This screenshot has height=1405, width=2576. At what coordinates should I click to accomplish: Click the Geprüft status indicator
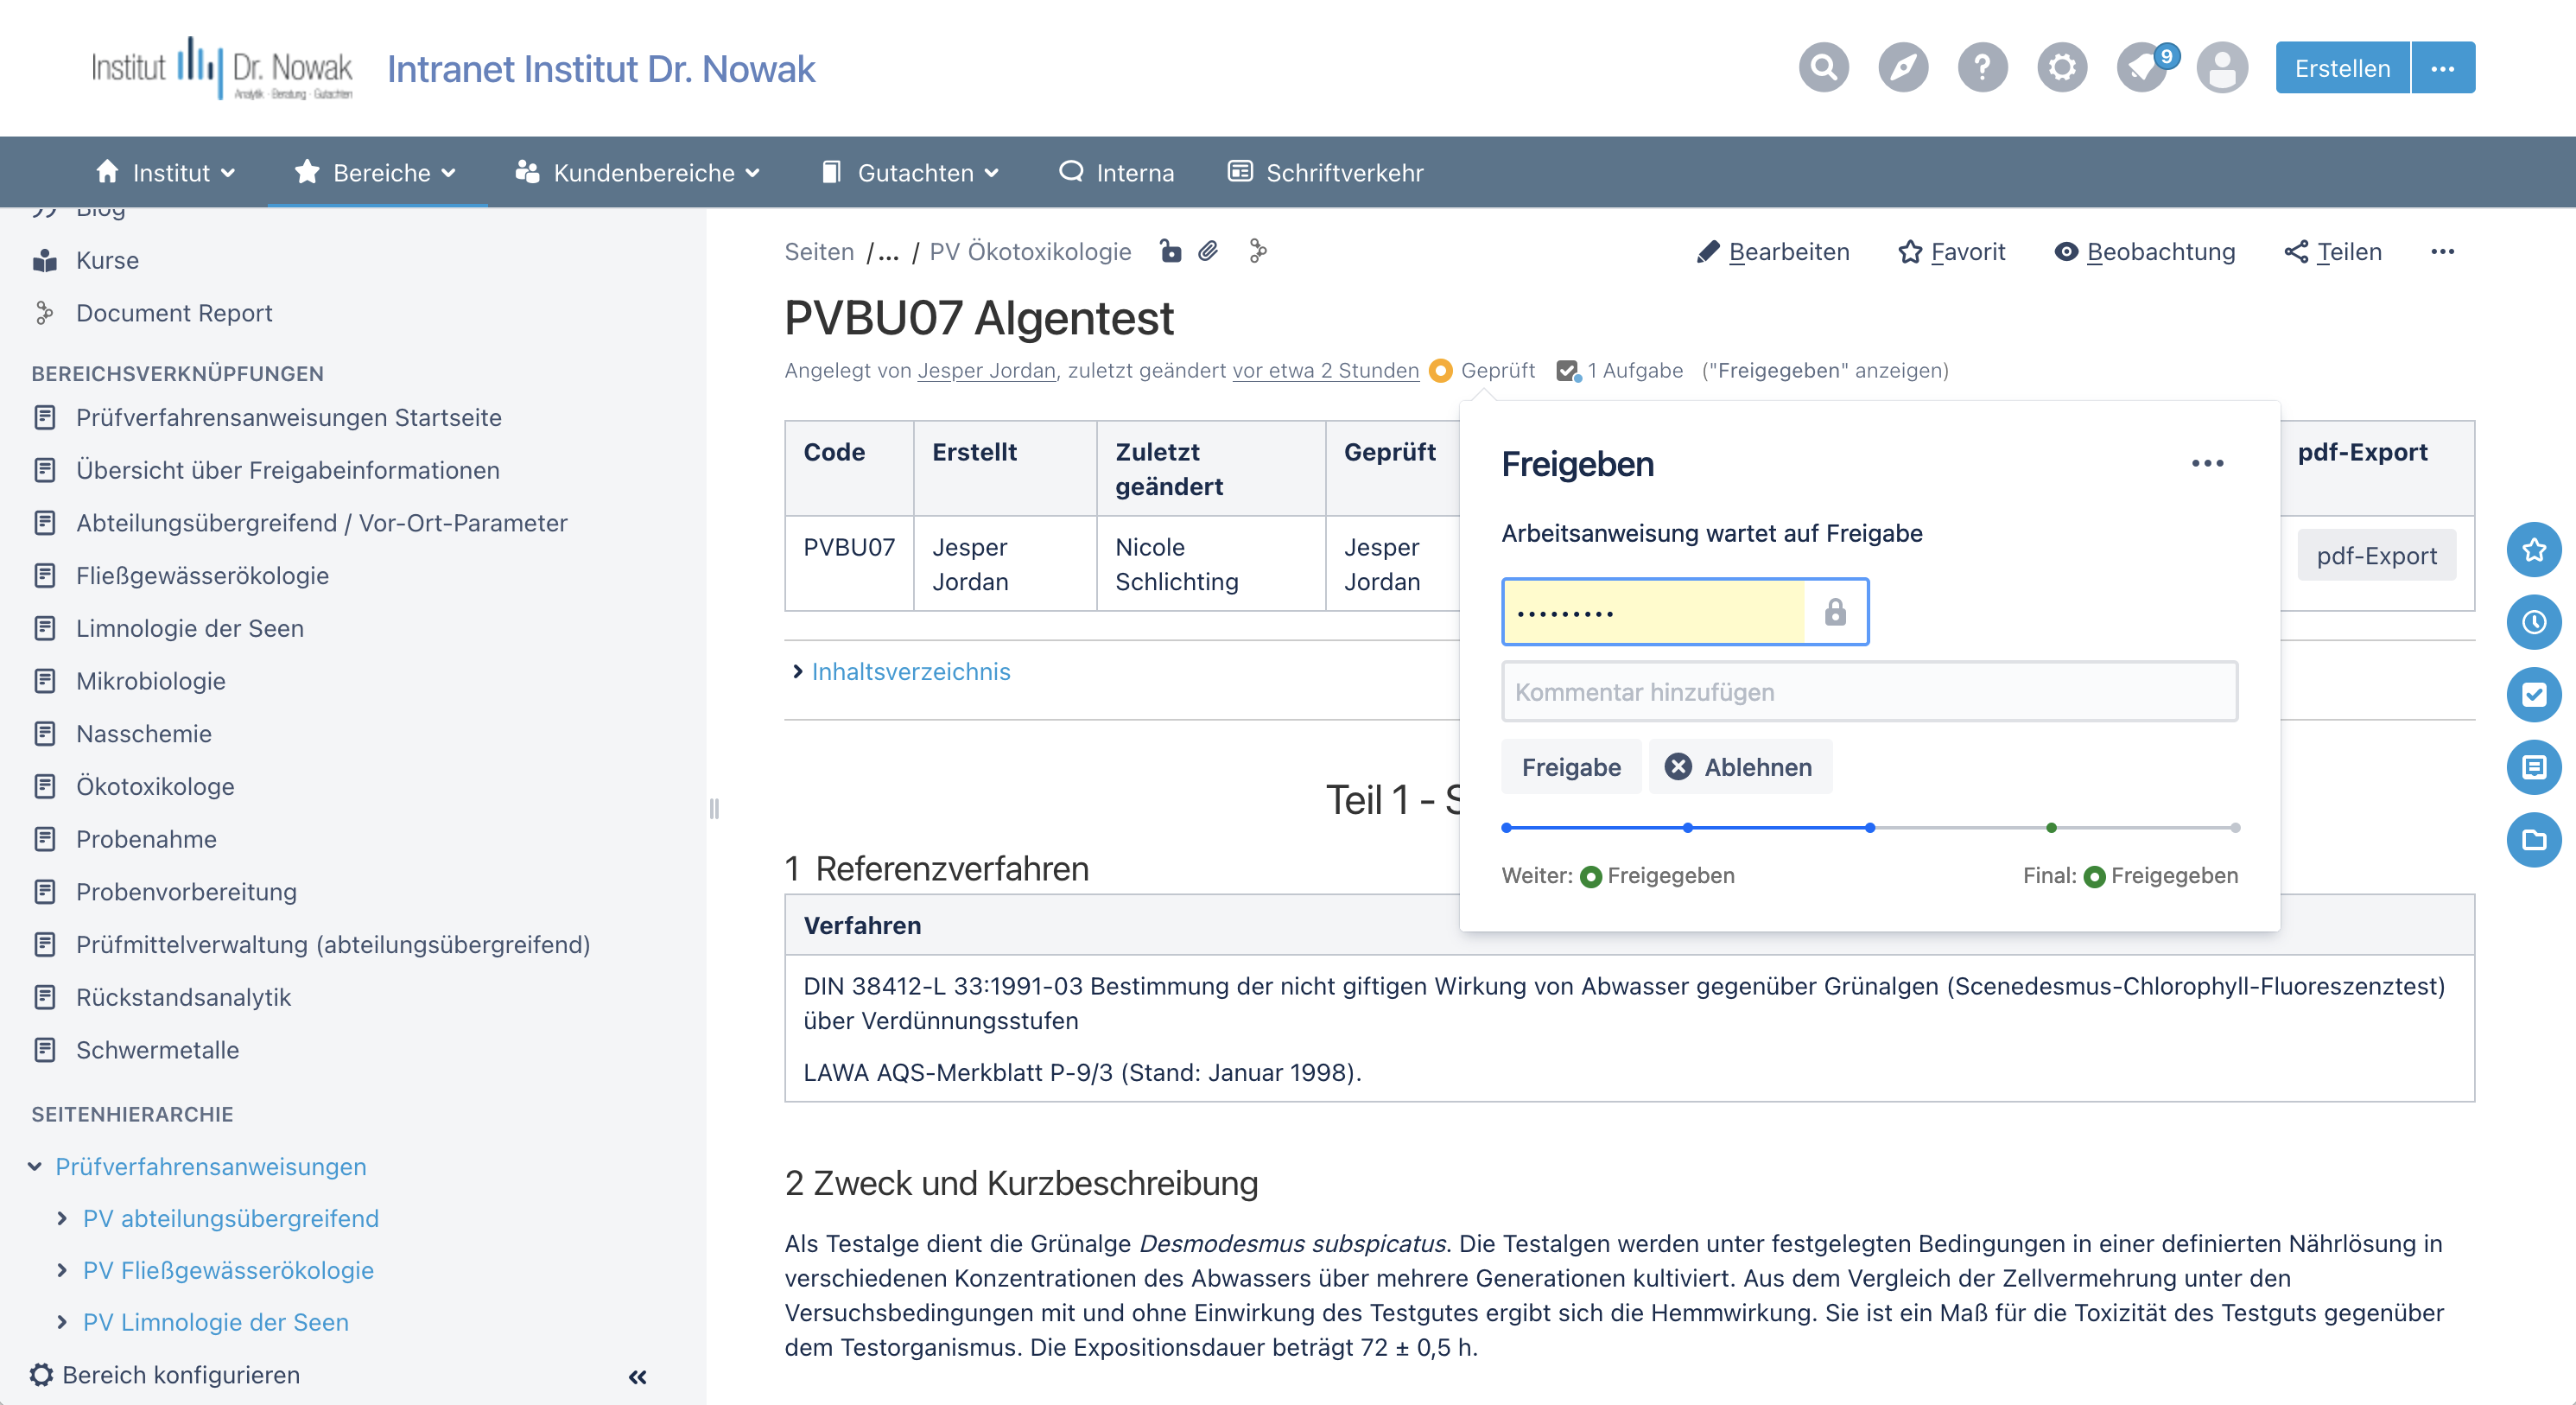pos(1482,370)
